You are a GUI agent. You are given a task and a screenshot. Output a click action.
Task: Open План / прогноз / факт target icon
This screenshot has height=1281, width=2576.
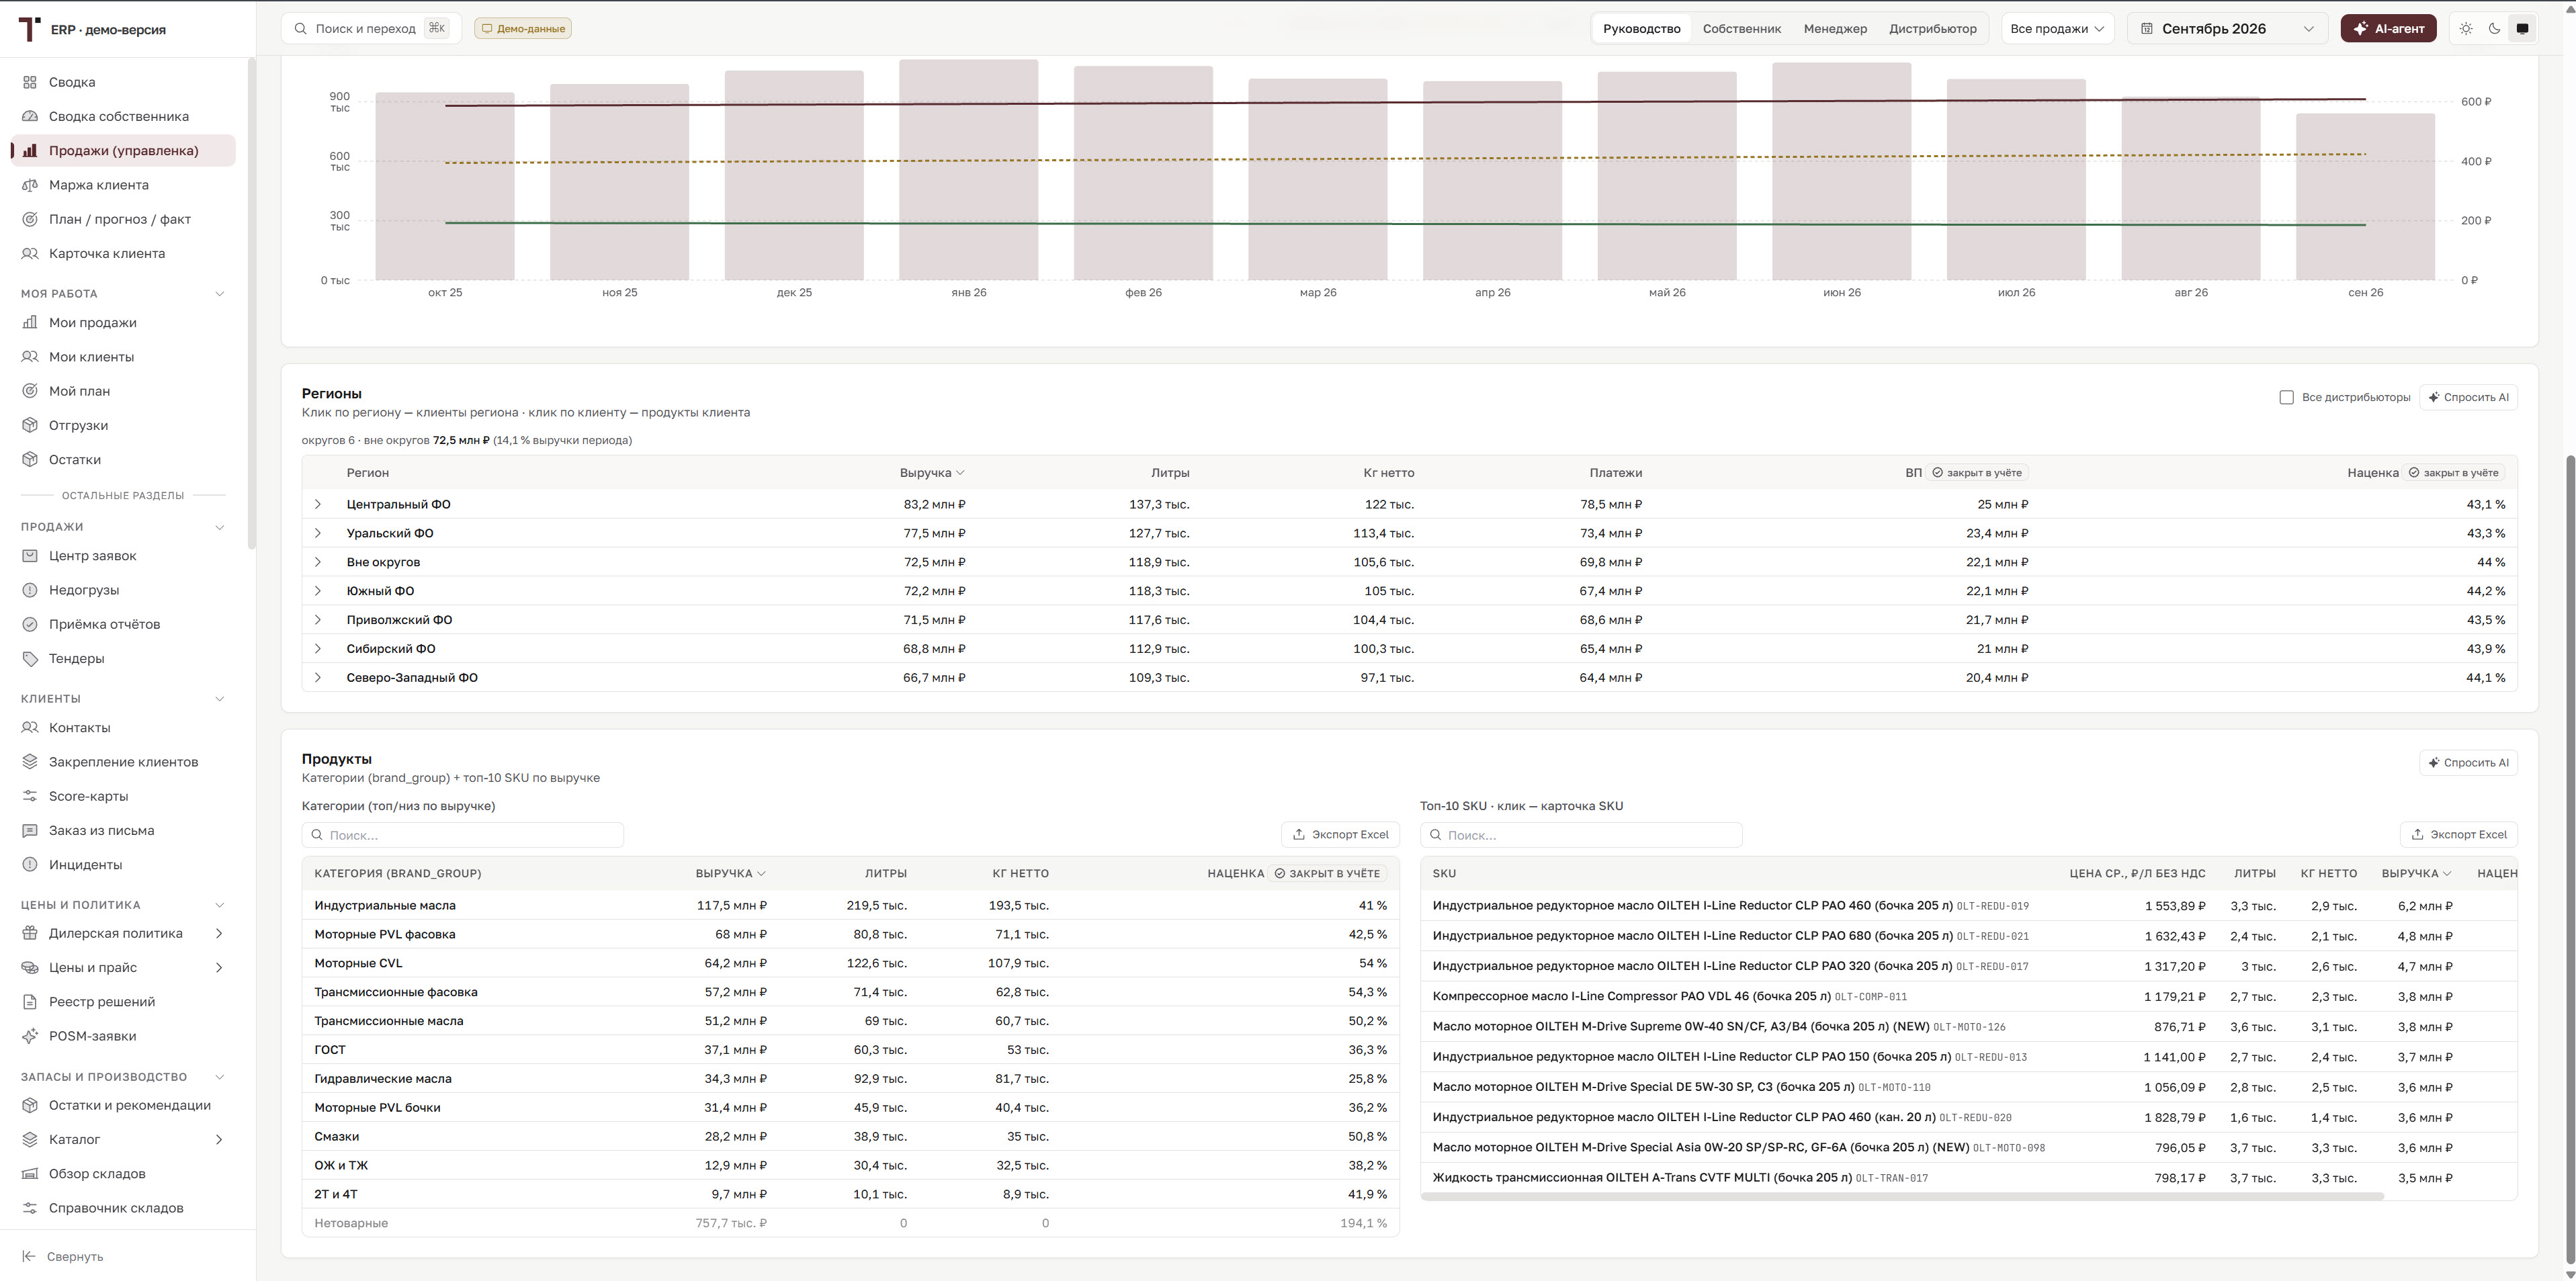30,219
